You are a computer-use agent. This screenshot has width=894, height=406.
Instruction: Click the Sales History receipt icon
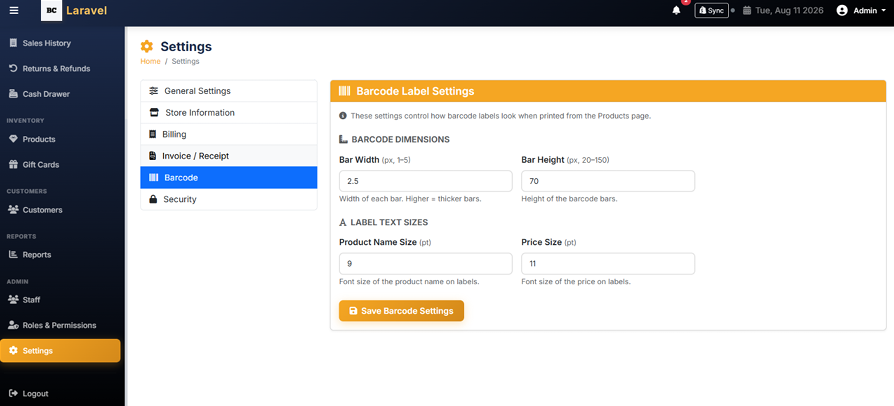point(13,43)
